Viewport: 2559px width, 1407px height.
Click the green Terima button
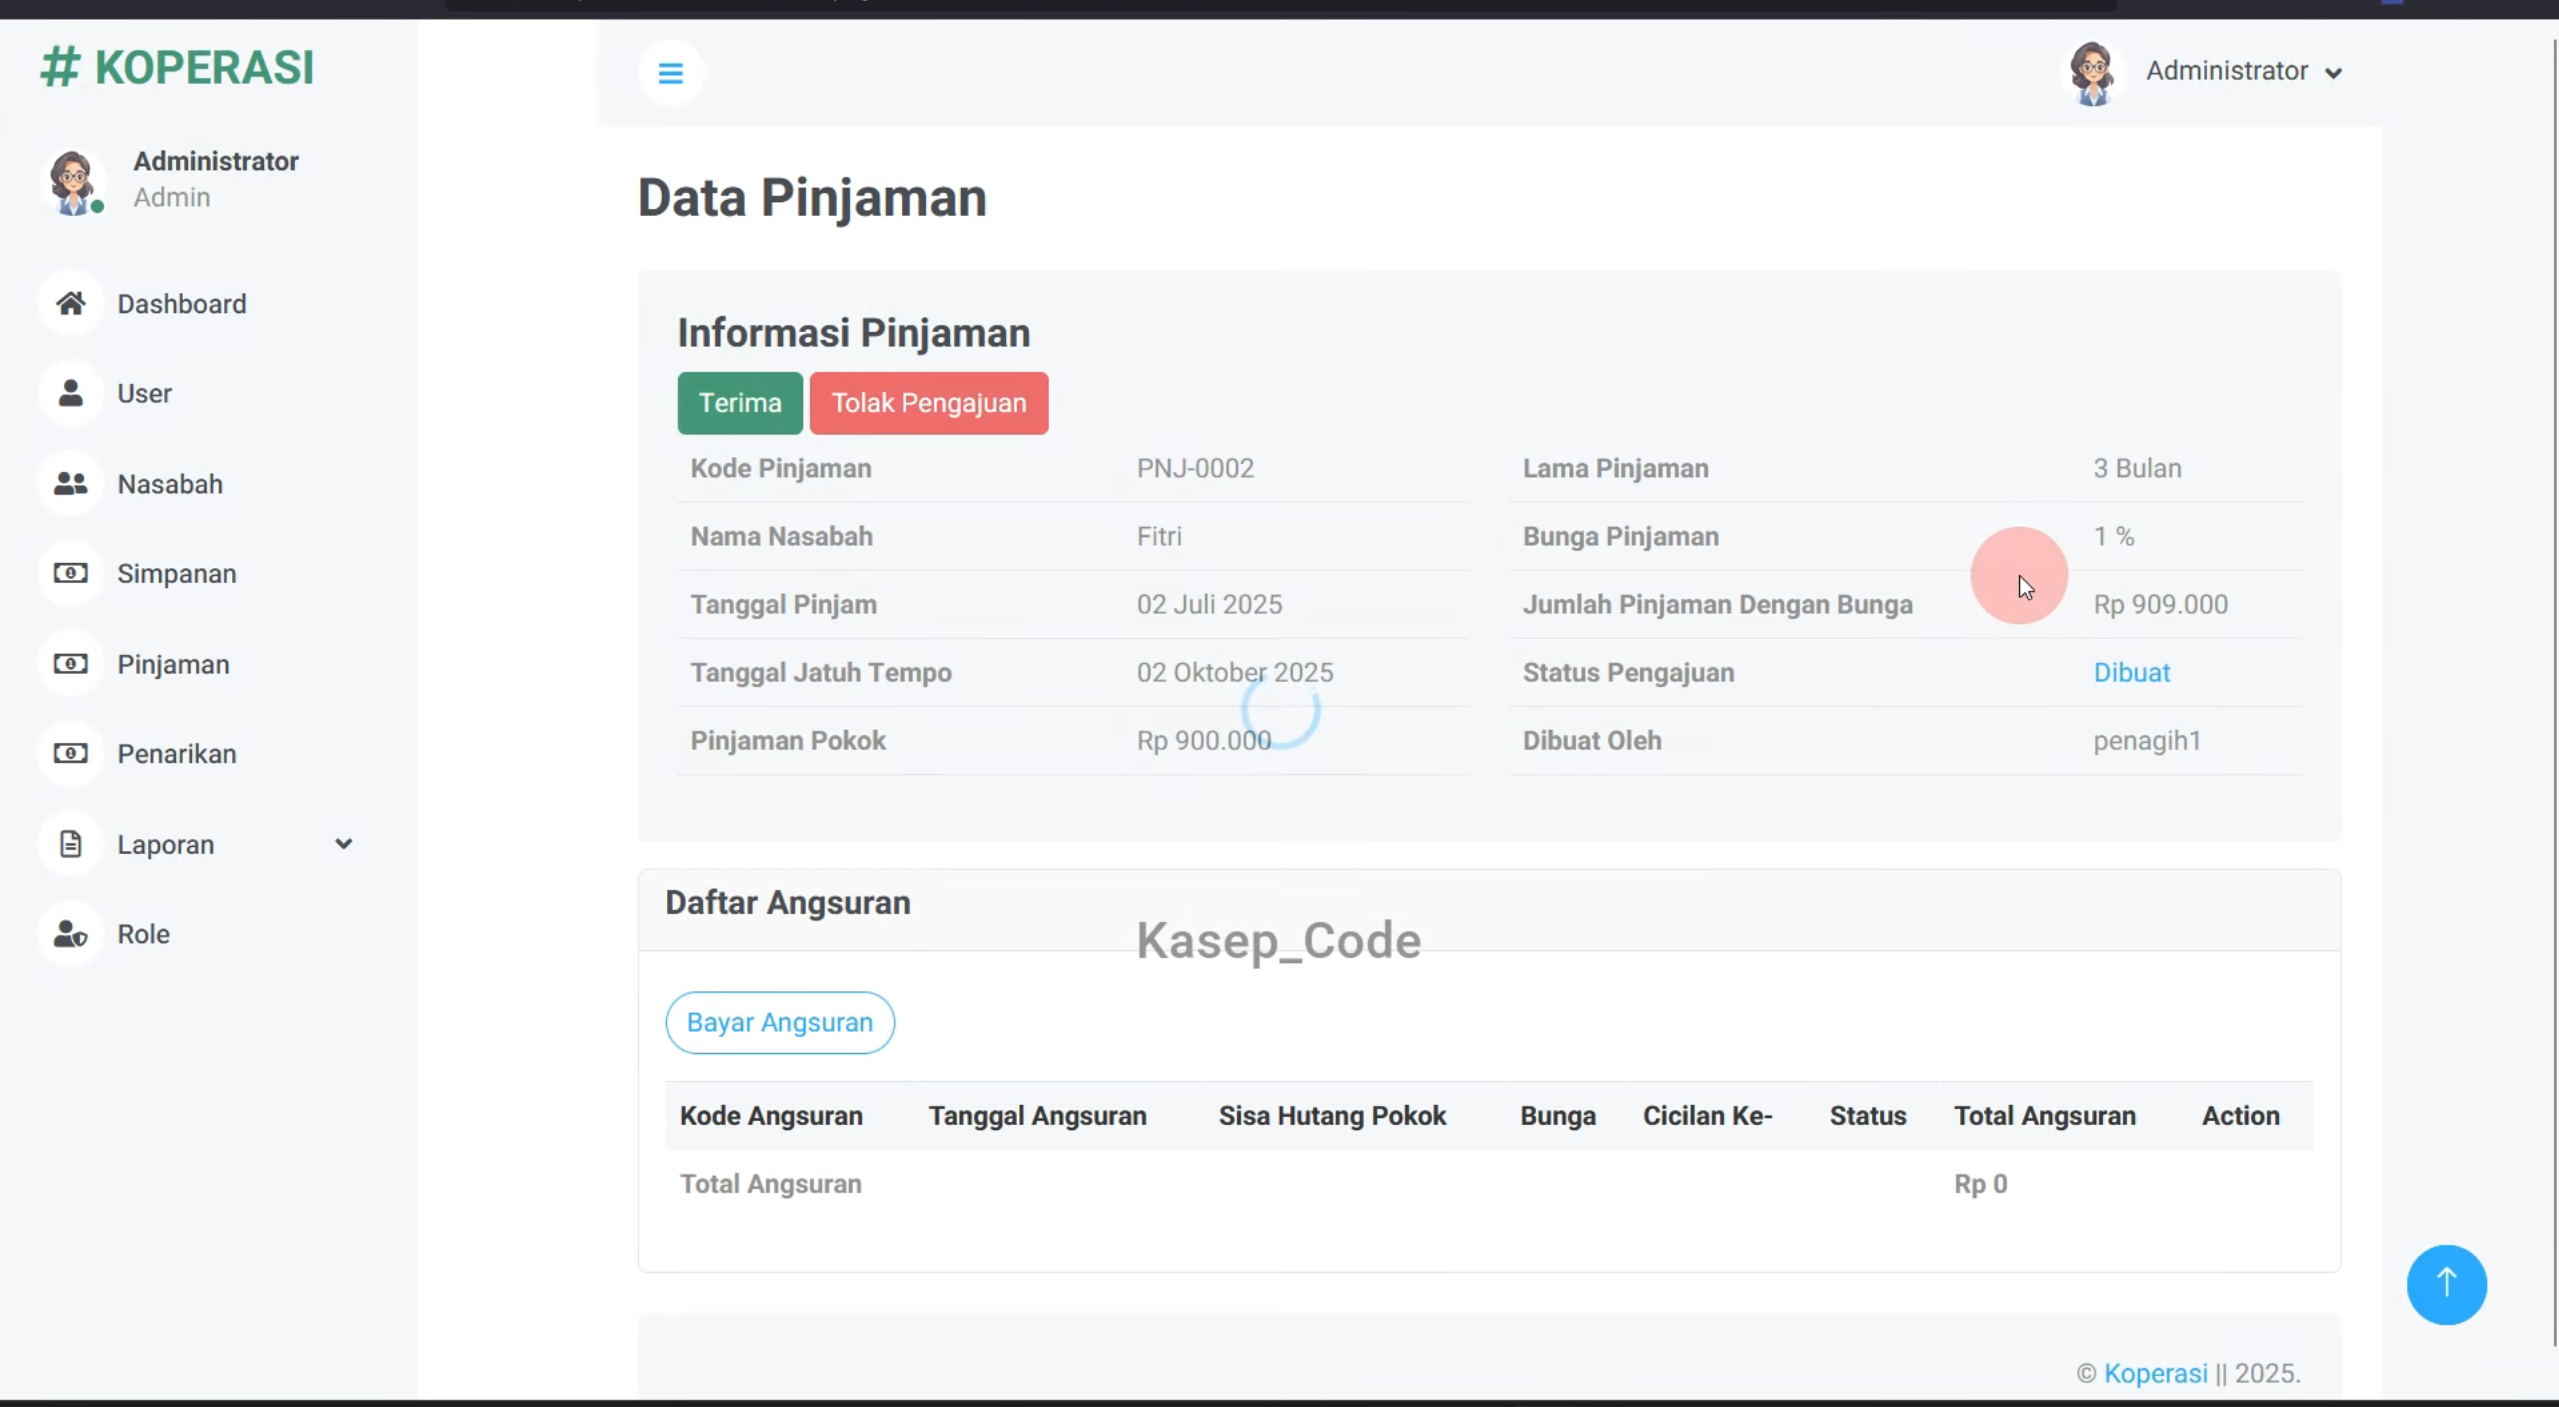pyautogui.click(x=740, y=403)
